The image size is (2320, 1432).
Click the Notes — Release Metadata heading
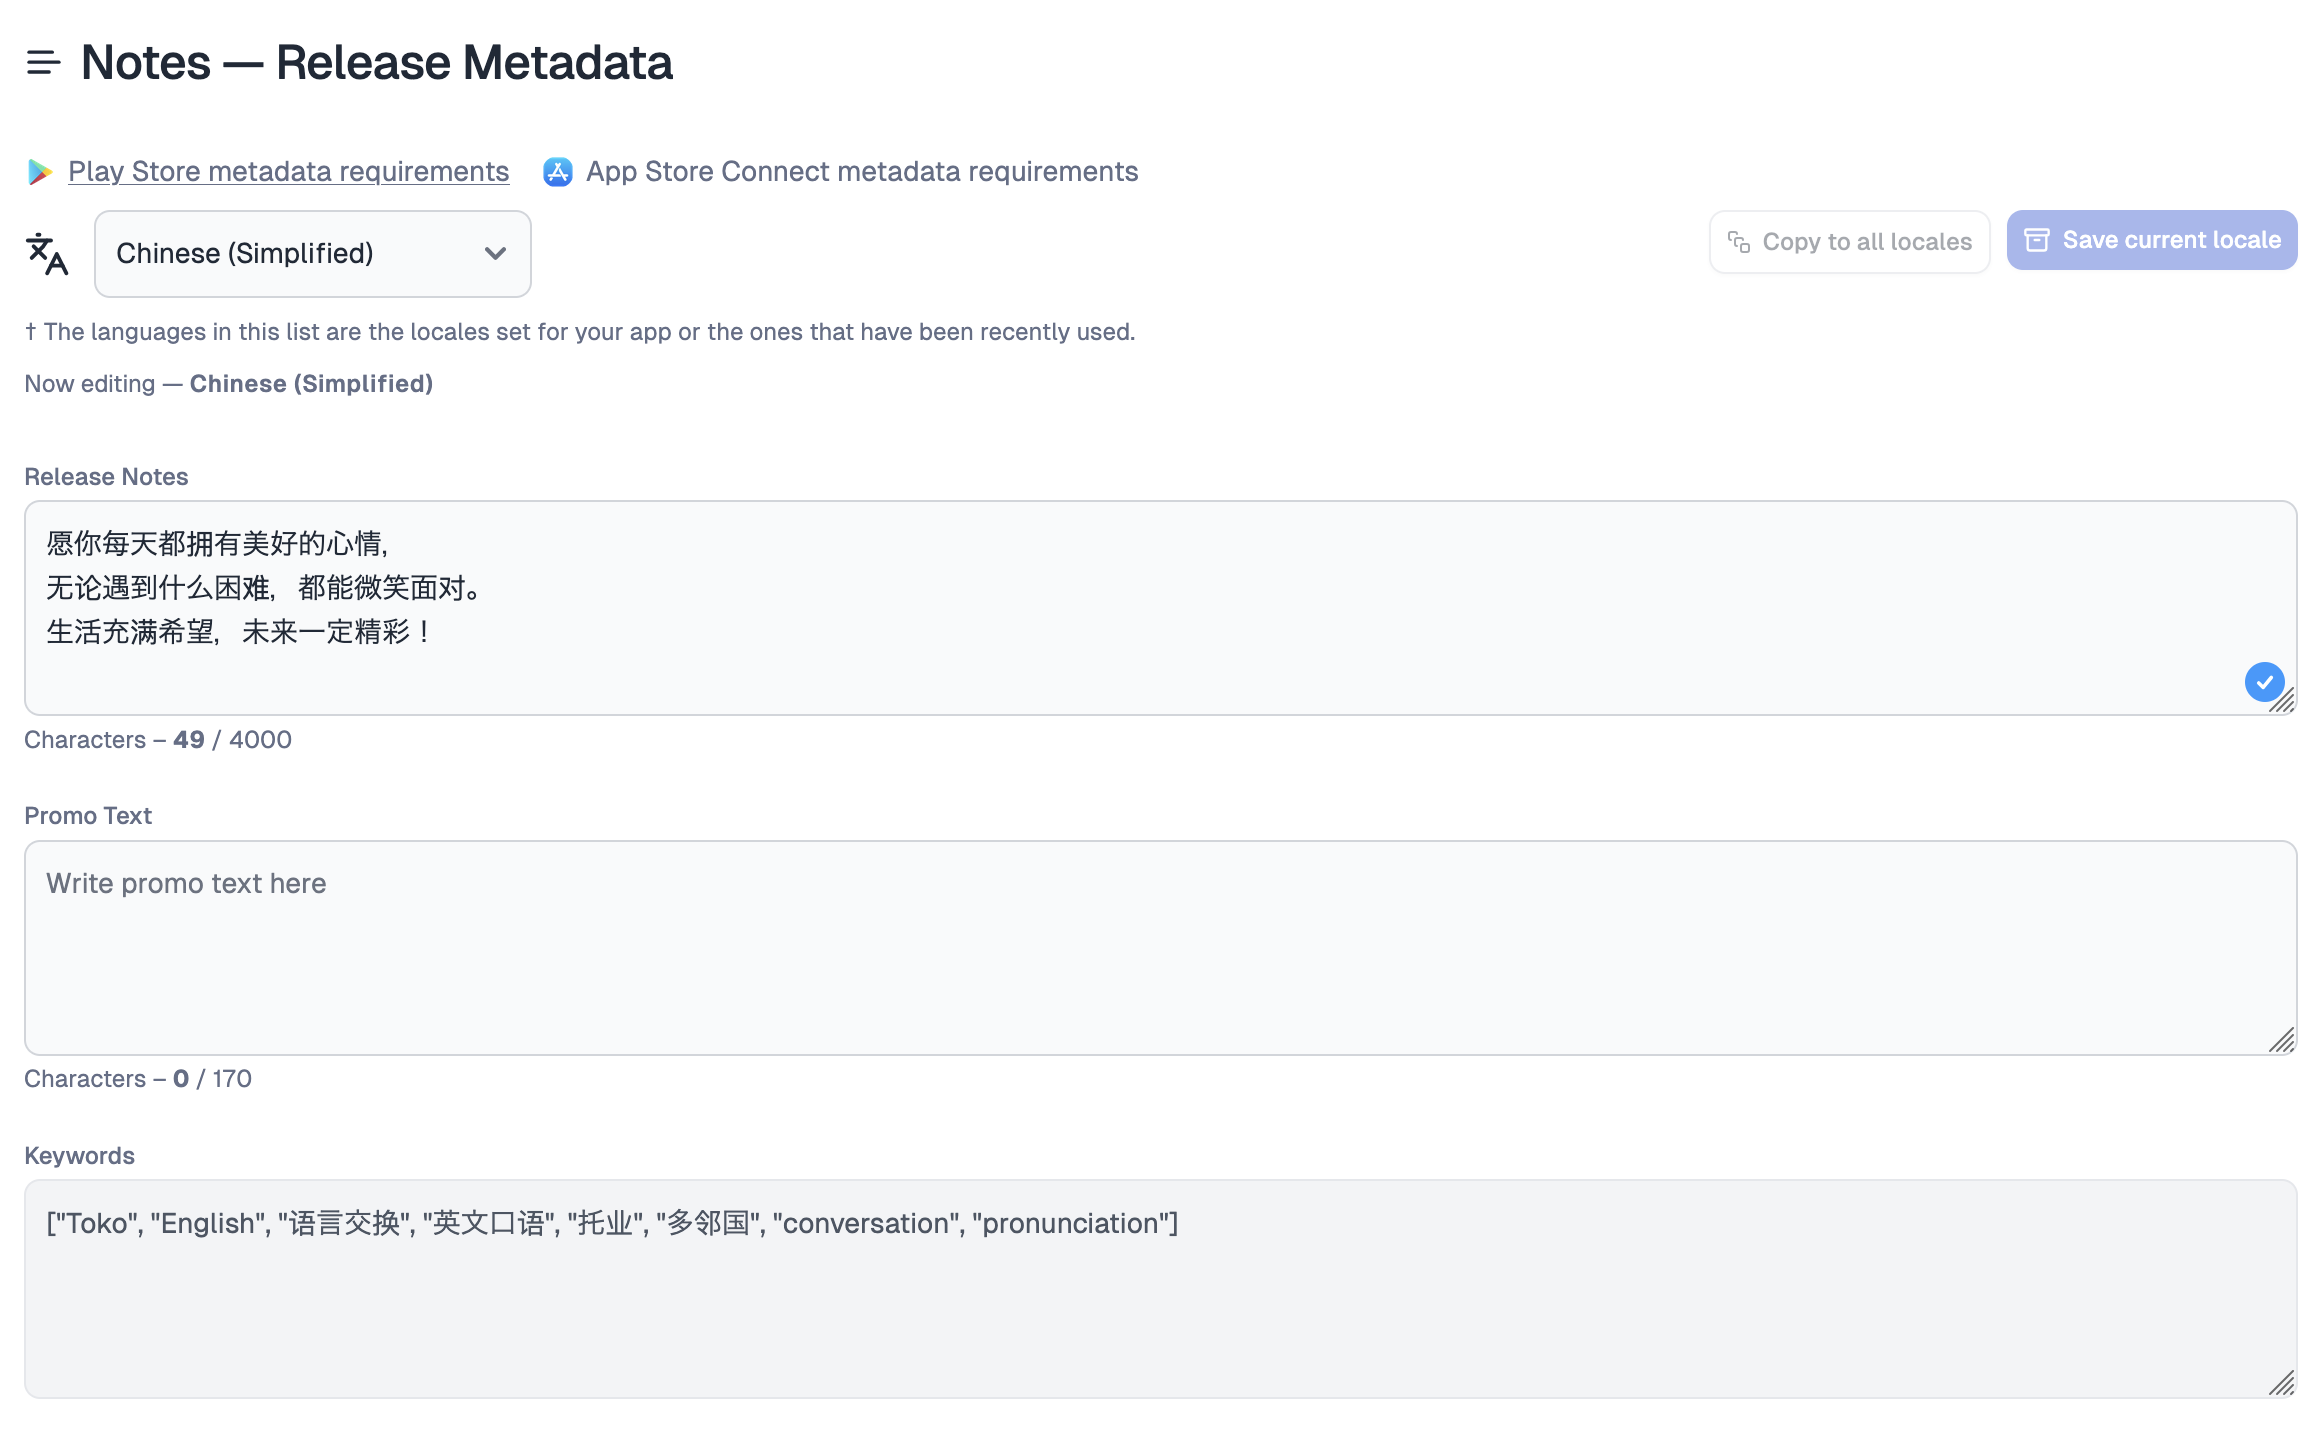point(376,63)
